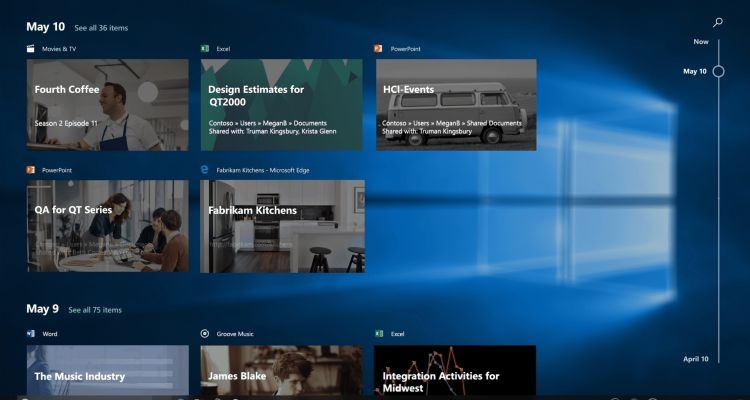Open the Timeline search icon
The image size is (750, 400).
(717, 22)
